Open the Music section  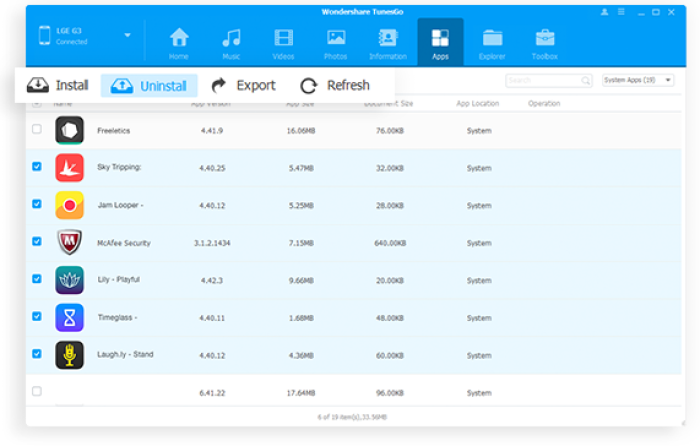point(231,44)
